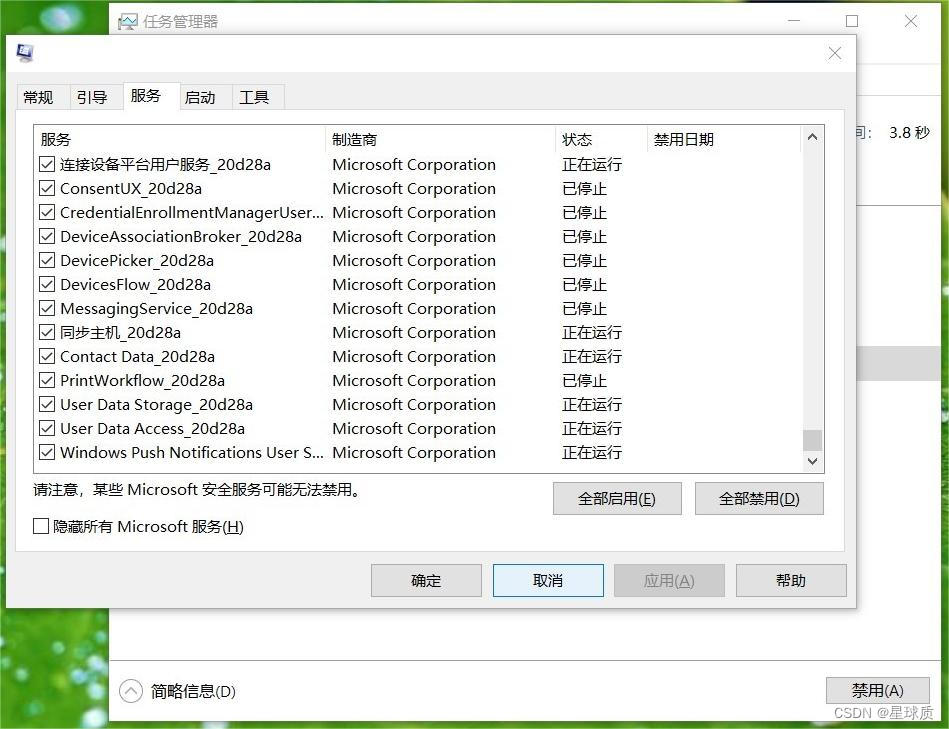Toggle Contact Data_20d28a checkbox

click(47, 356)
